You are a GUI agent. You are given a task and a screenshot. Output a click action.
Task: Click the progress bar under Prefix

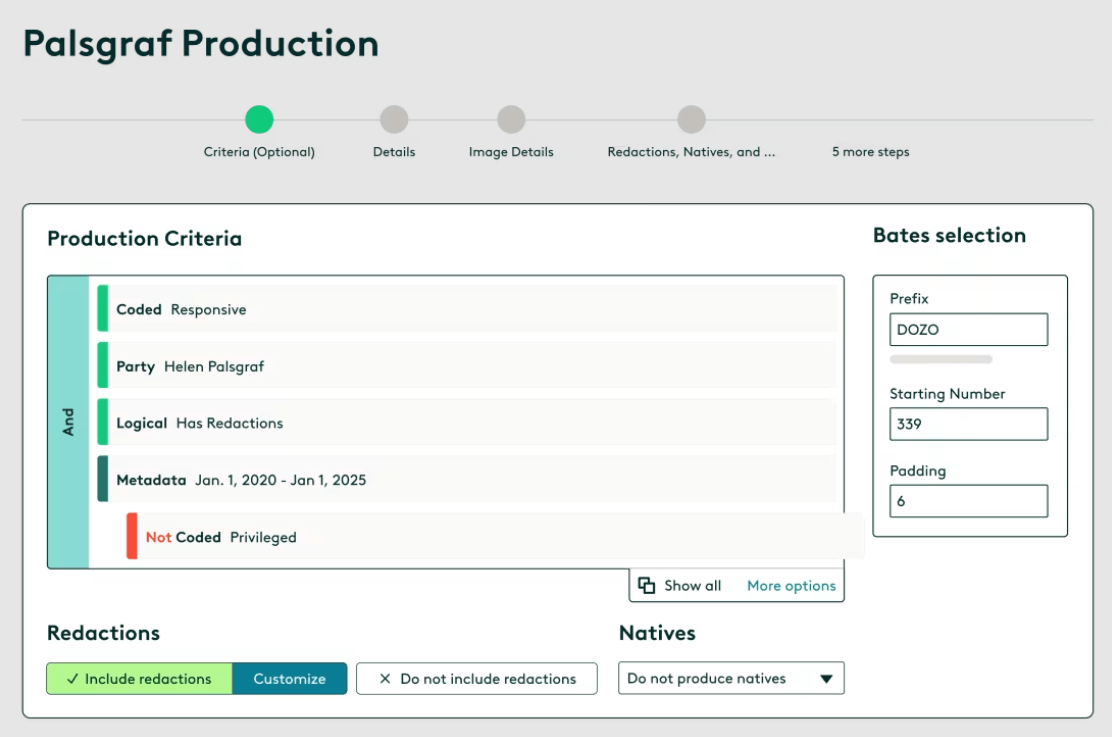coord(941,359)
